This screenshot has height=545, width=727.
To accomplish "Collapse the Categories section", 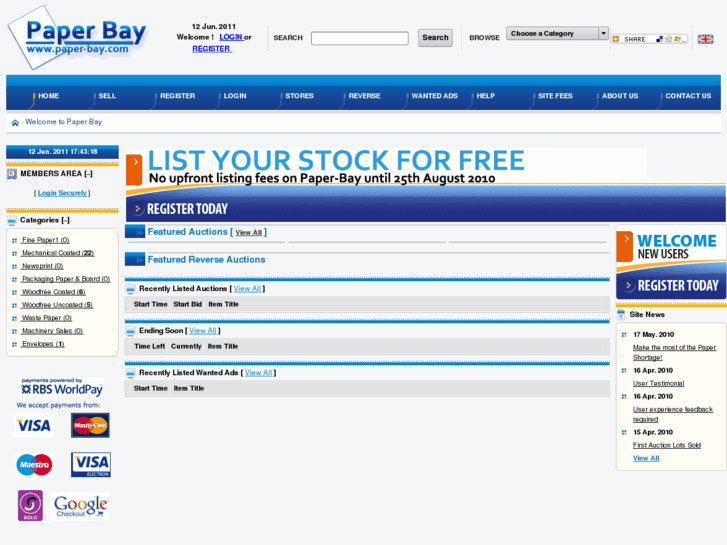I will click(65, 220).
